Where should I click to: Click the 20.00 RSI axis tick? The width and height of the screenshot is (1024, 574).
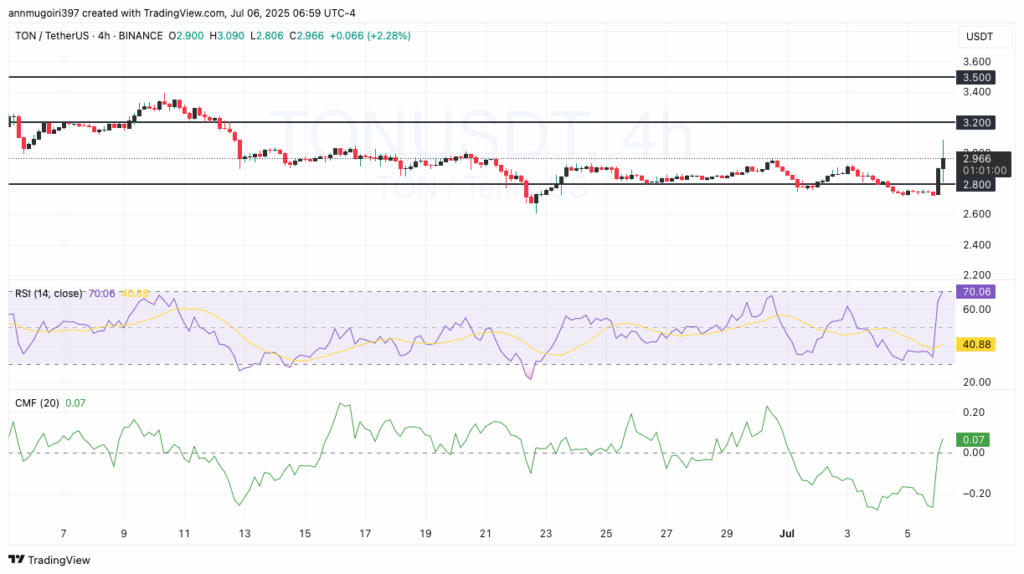[x=977, y=382]
